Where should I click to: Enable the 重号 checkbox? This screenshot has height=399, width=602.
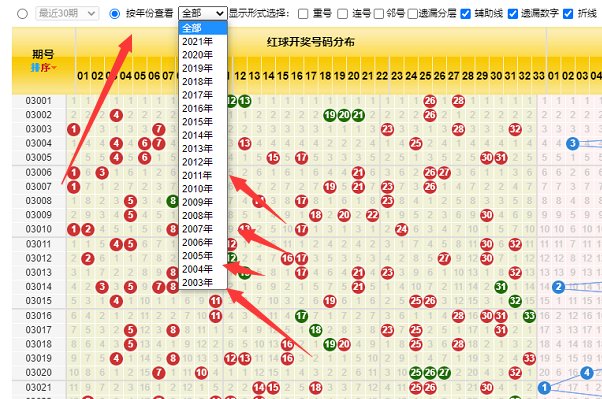coord(303,14)
